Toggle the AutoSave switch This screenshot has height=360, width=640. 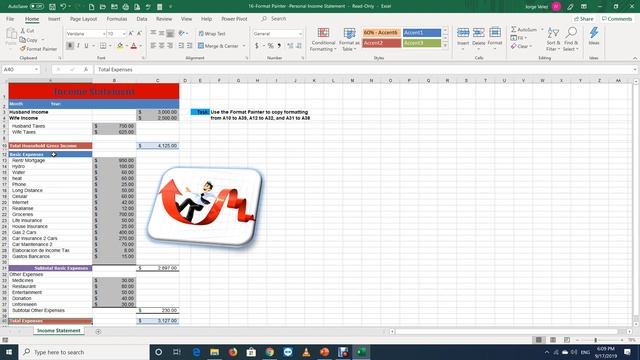37,7
